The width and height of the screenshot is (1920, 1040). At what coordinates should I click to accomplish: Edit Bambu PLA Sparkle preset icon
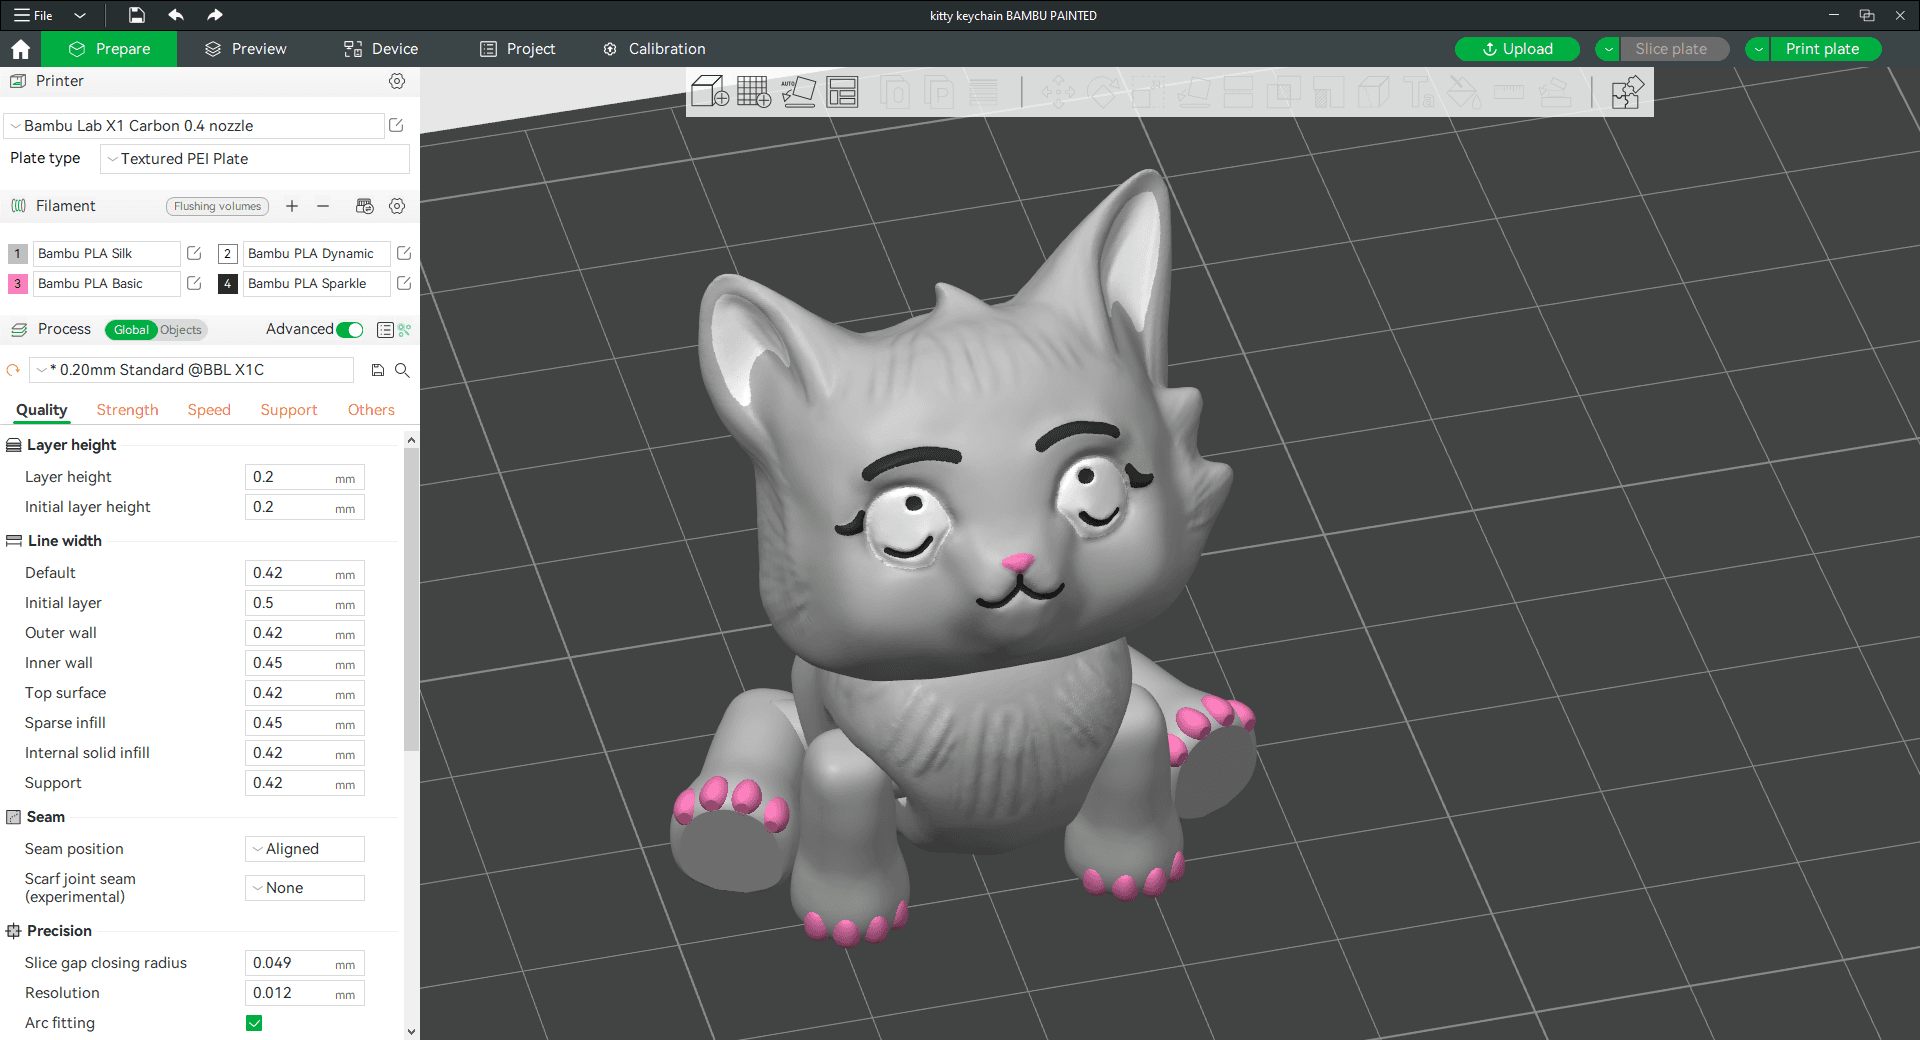[404, 284]
